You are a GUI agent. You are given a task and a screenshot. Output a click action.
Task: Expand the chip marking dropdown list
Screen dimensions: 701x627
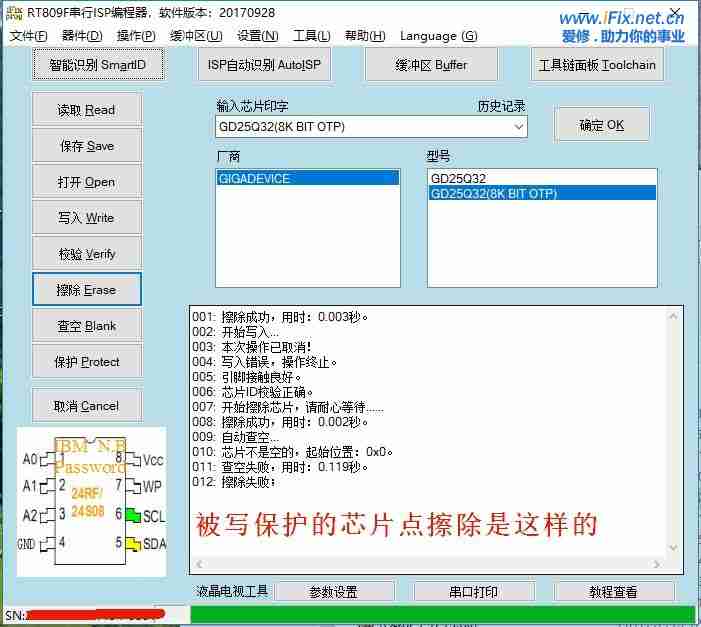[518, 127]
